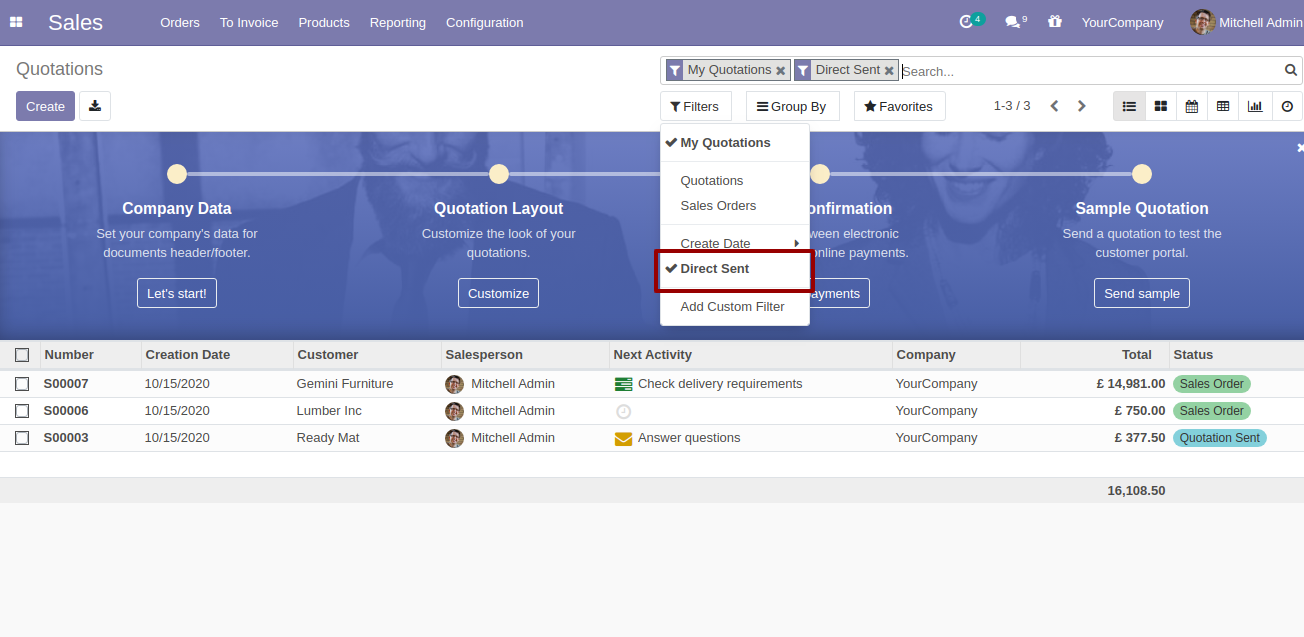The width and height of the screenshot is (1304, 637).
Task: Go to the next page arrow
Action: tap(1081, 106)
